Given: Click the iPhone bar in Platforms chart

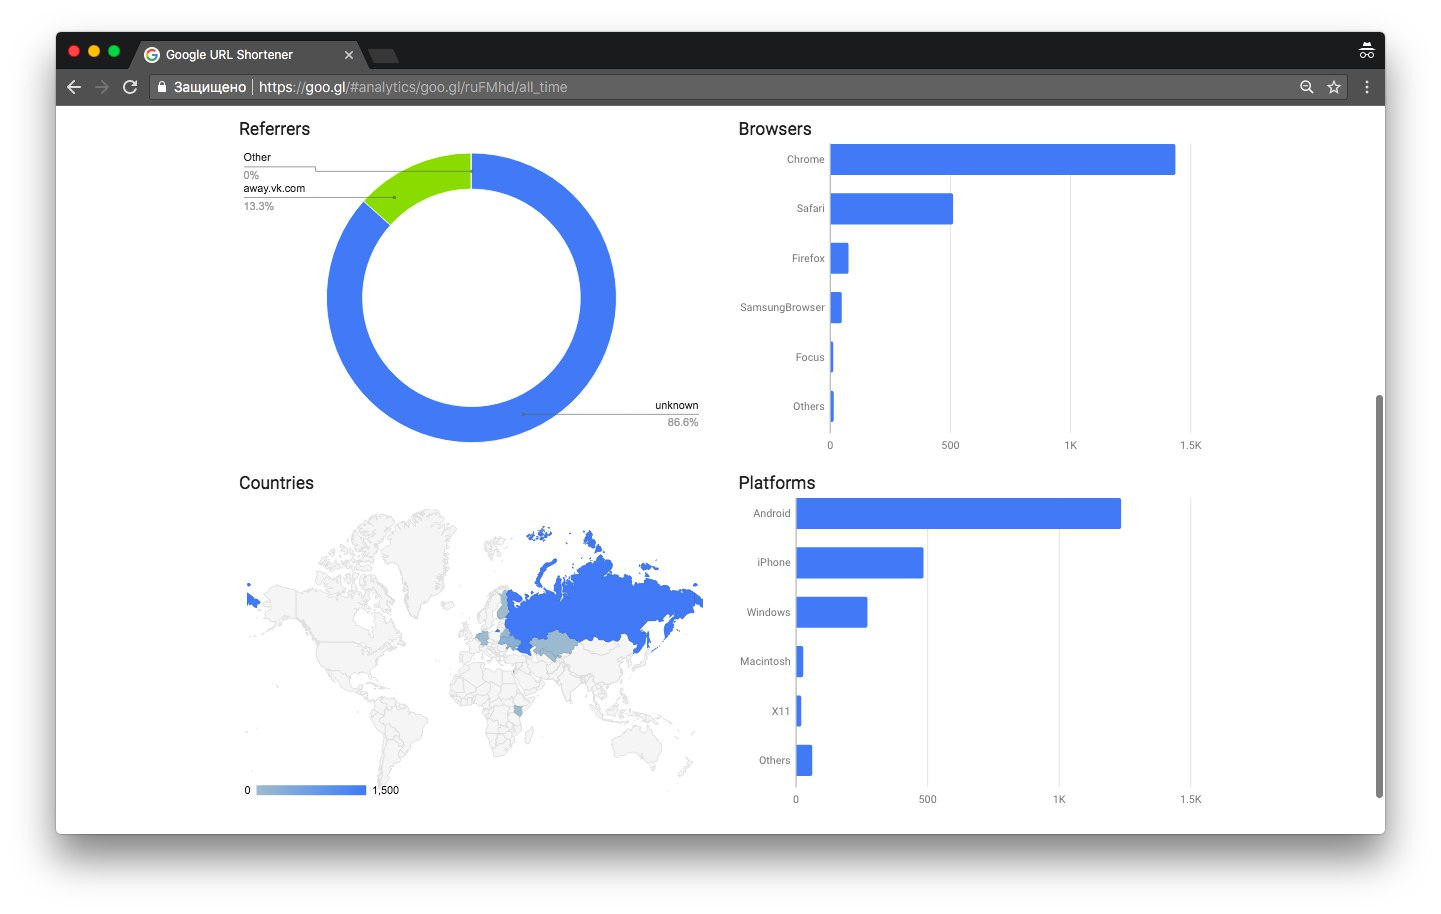Looking at the screenshot, I should point(860,563).
